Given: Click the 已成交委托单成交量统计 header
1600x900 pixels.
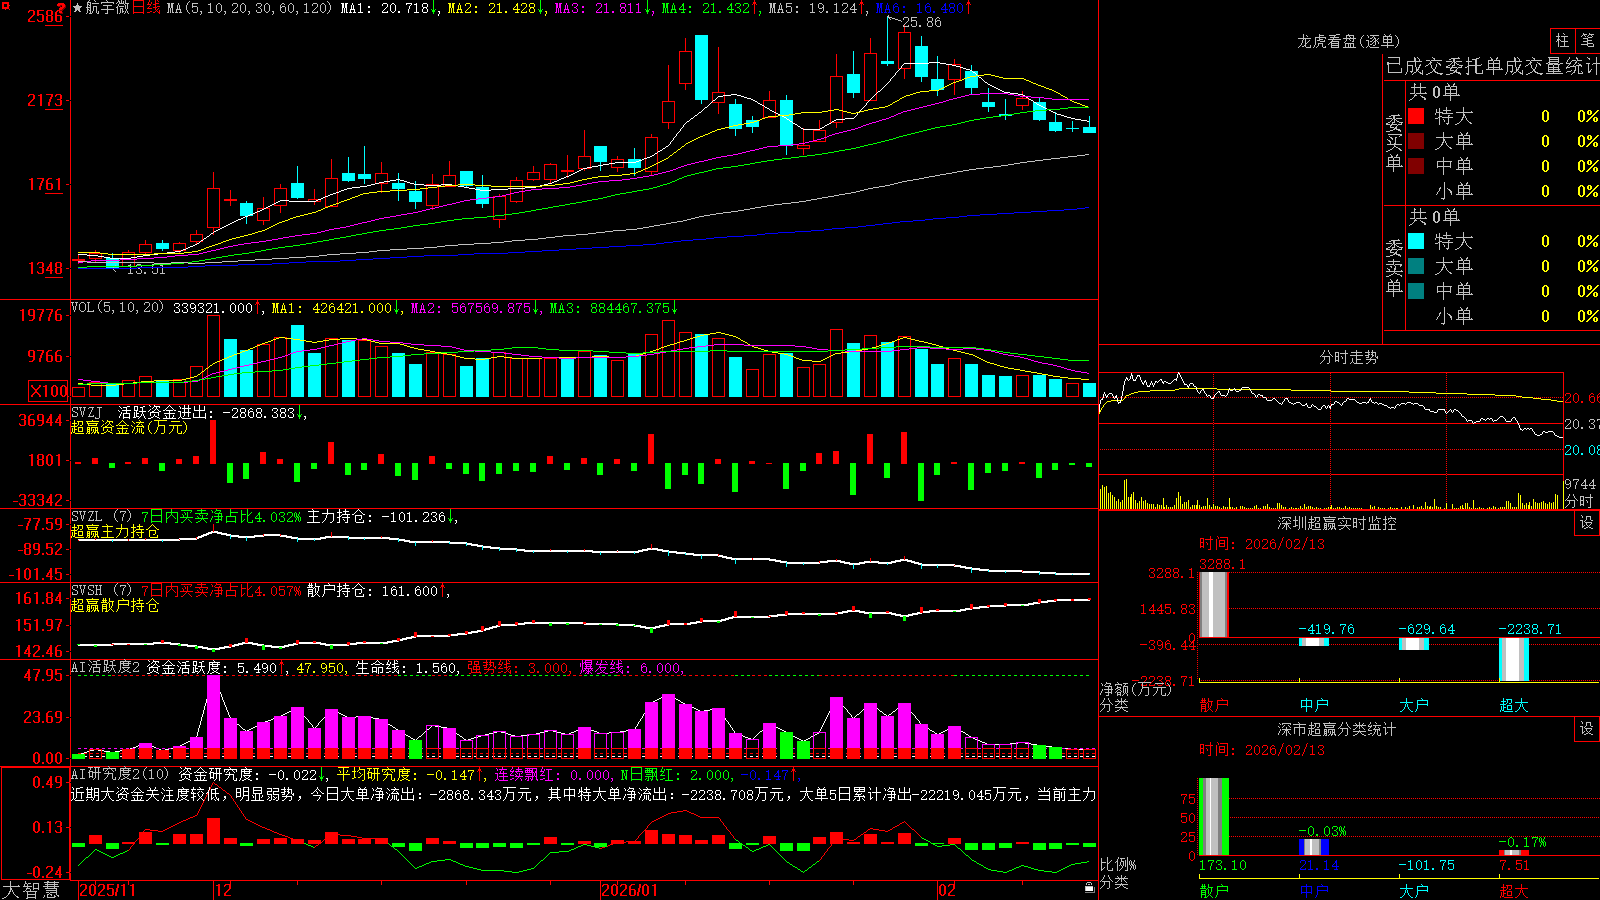Looking at the screenshot, I should tap(1492, 66).
